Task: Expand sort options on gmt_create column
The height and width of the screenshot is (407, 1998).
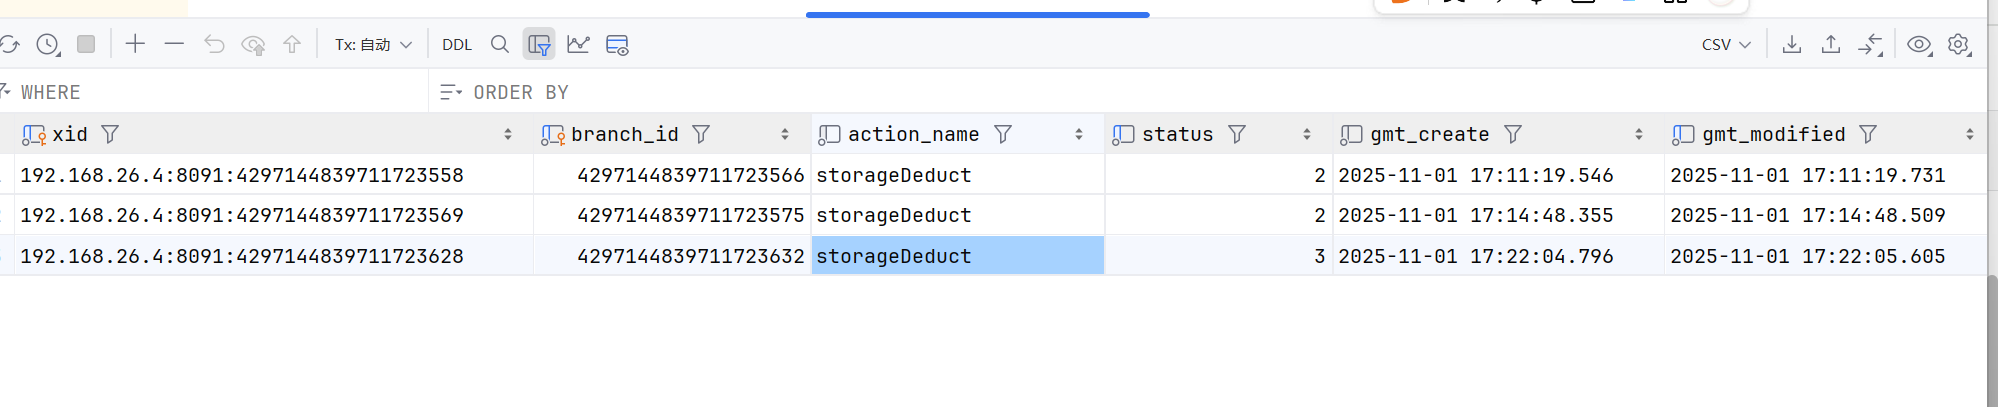Action: [1639, 134]
